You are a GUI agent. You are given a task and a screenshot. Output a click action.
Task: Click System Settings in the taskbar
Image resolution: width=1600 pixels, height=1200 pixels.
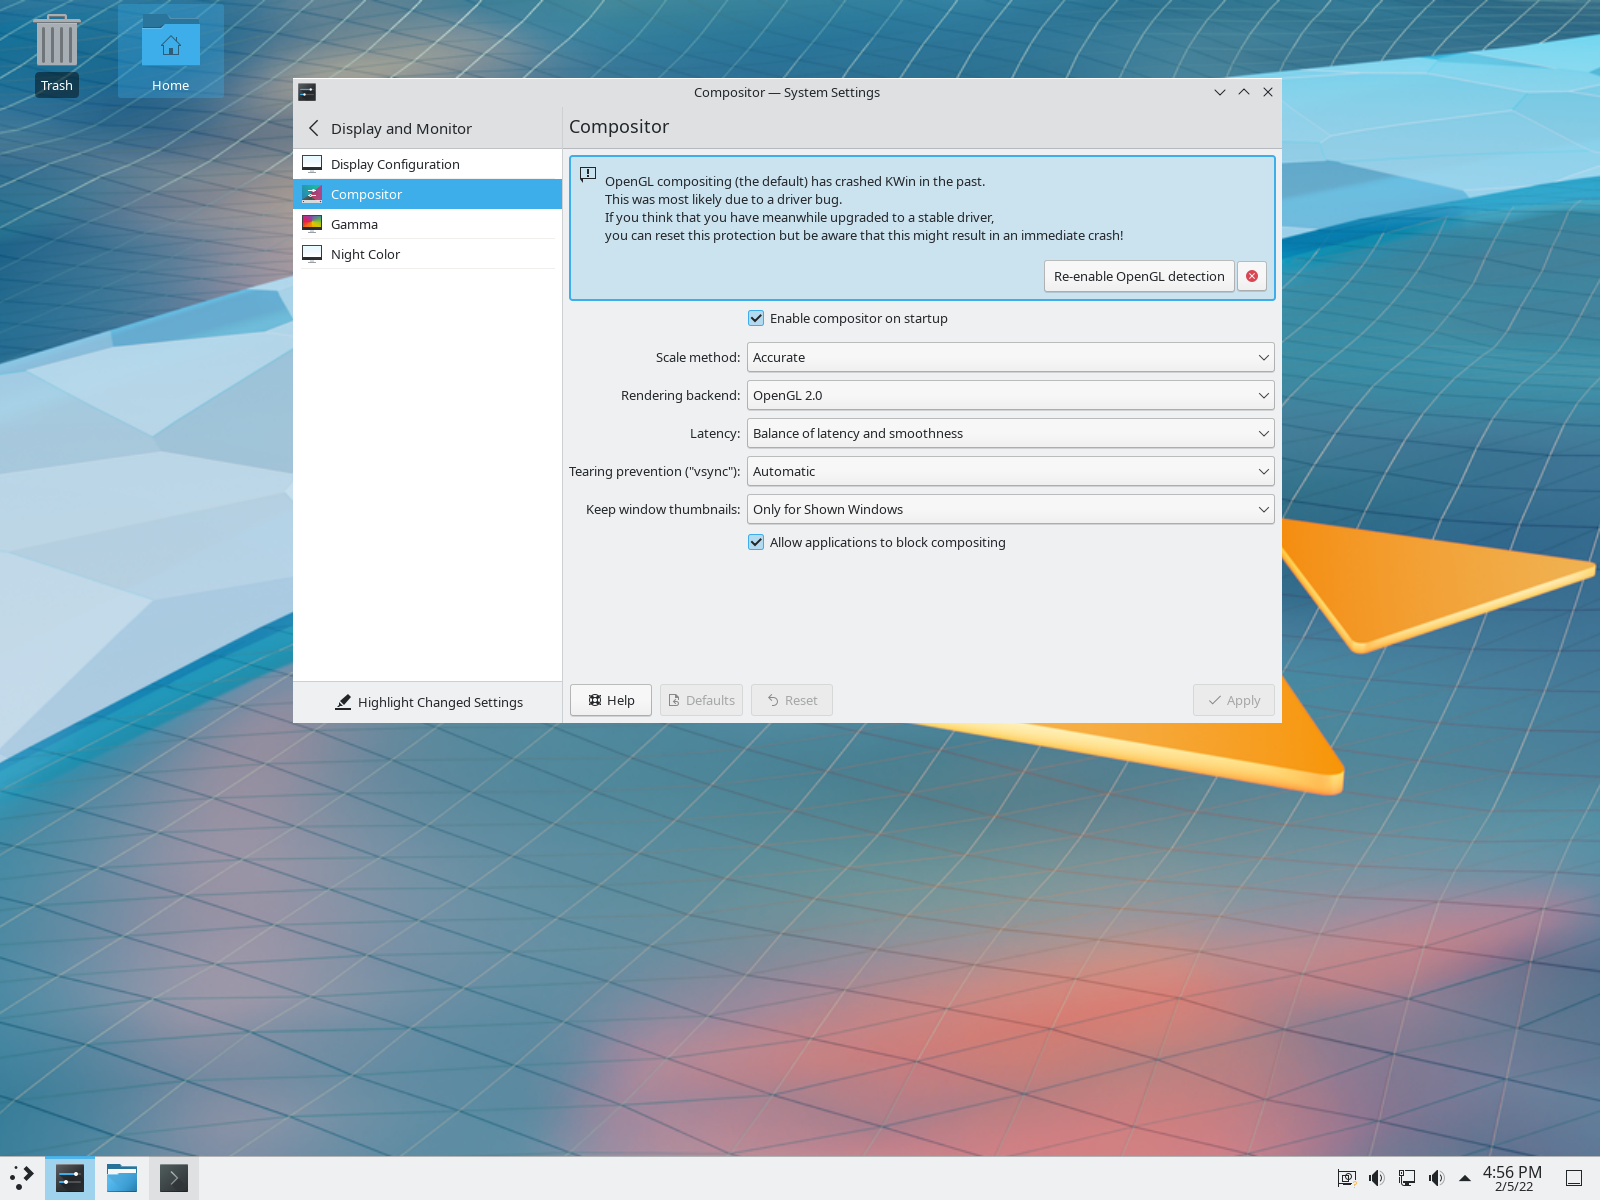click(x=70, y=1178)
